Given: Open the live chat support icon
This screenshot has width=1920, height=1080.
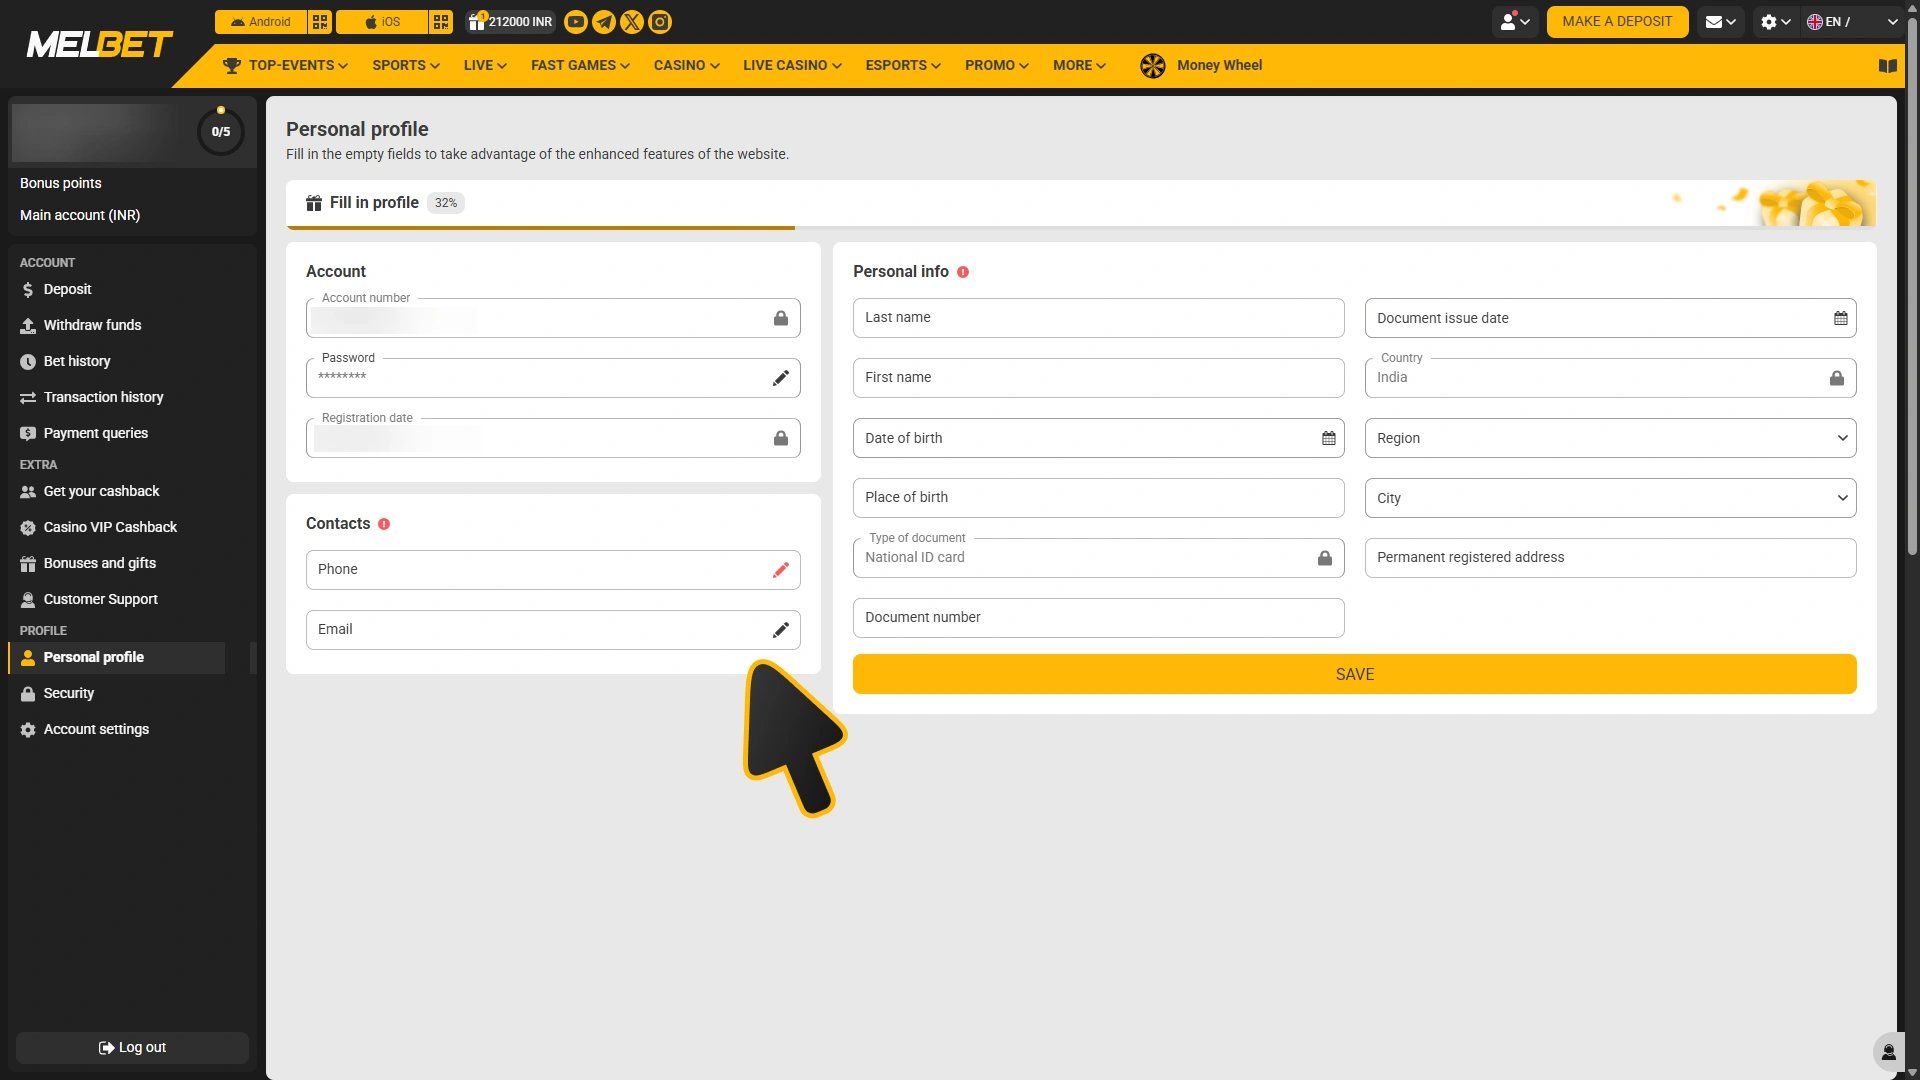Looking at the screenshot, I should point(1888,1052).
